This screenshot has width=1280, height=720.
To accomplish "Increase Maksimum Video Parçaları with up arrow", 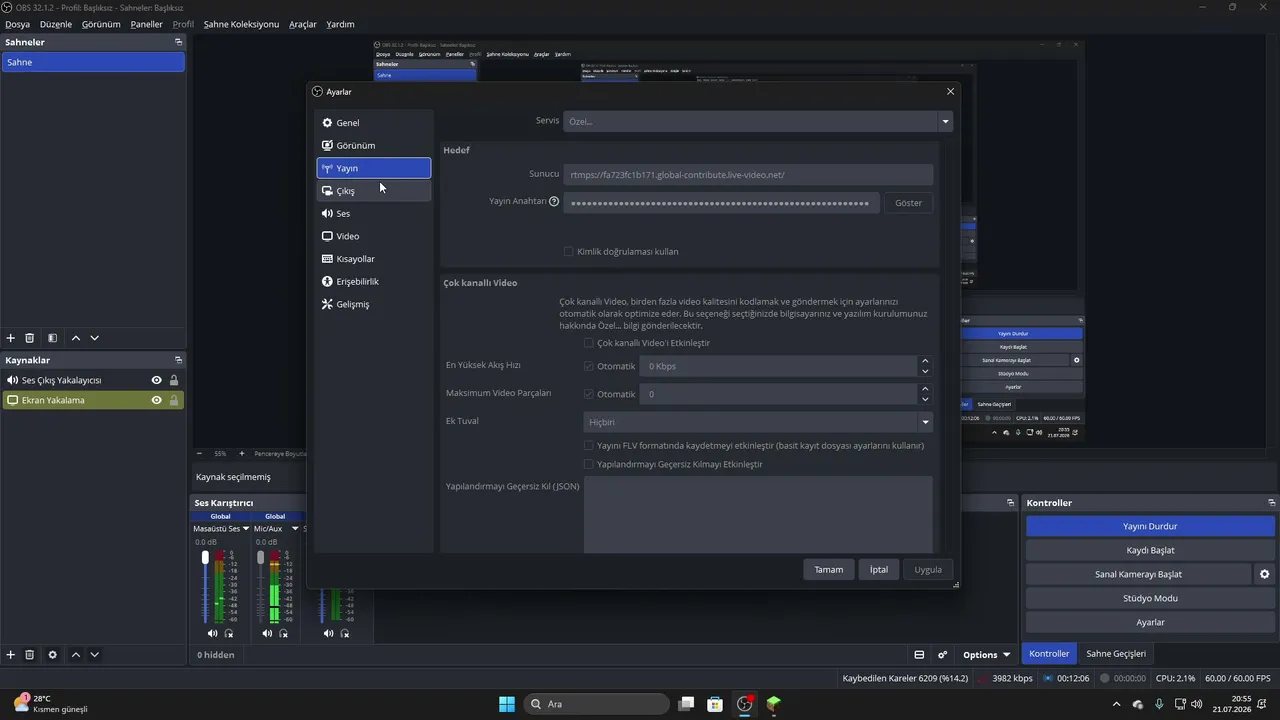I will tap(925, 389).
